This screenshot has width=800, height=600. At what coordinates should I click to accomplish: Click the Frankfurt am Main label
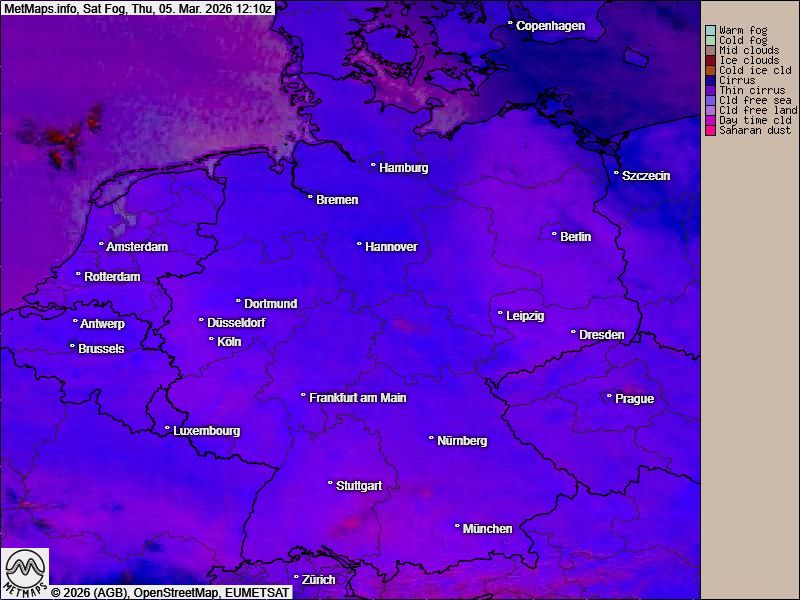358,398
